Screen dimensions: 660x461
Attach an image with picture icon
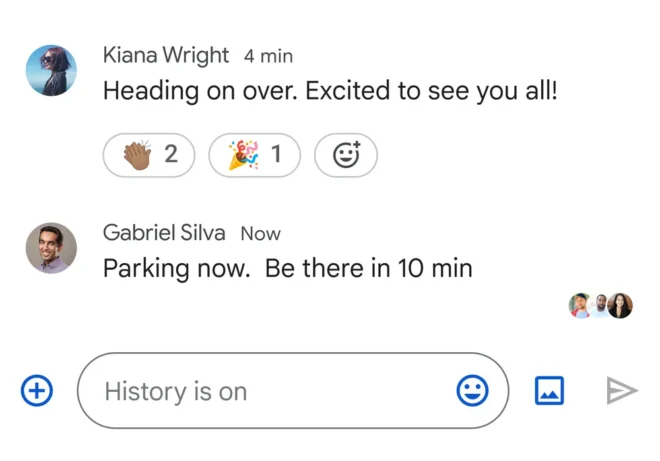549,390
